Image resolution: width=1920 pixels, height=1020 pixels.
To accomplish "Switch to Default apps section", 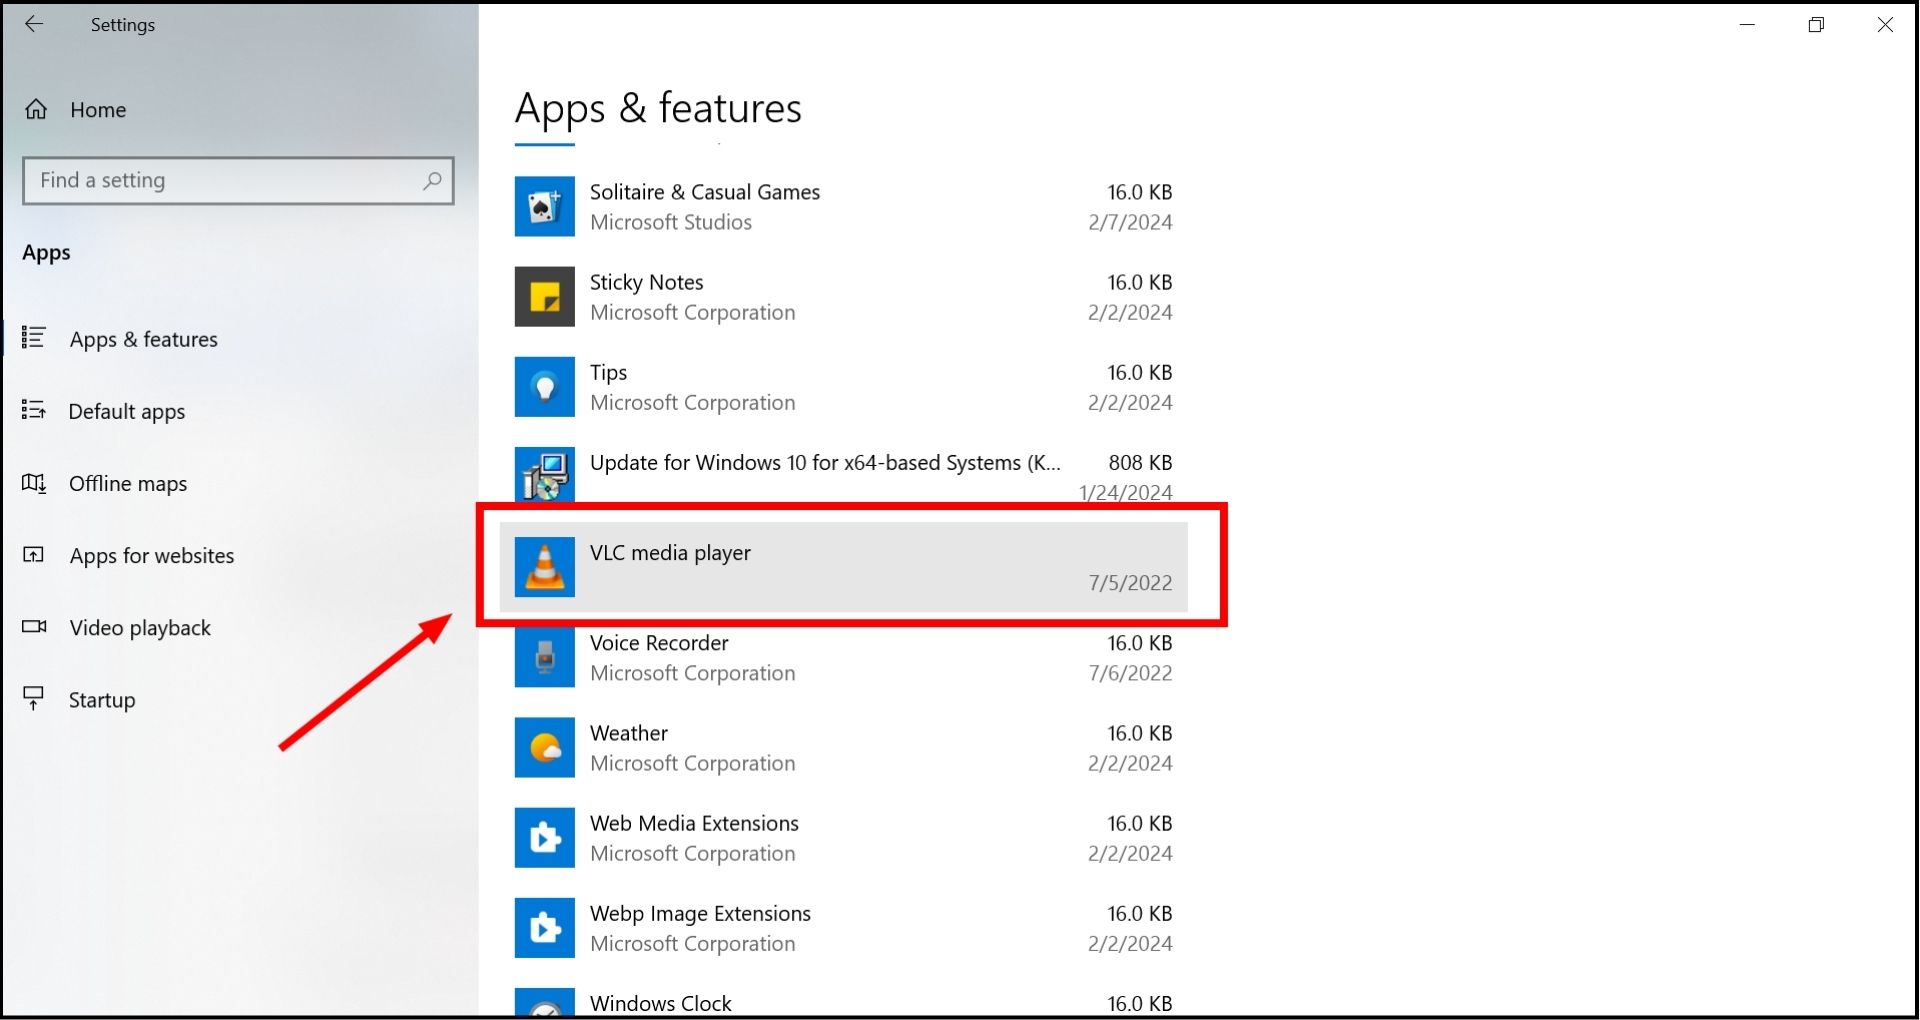I will pyautogui.click(x=126, y=412).
